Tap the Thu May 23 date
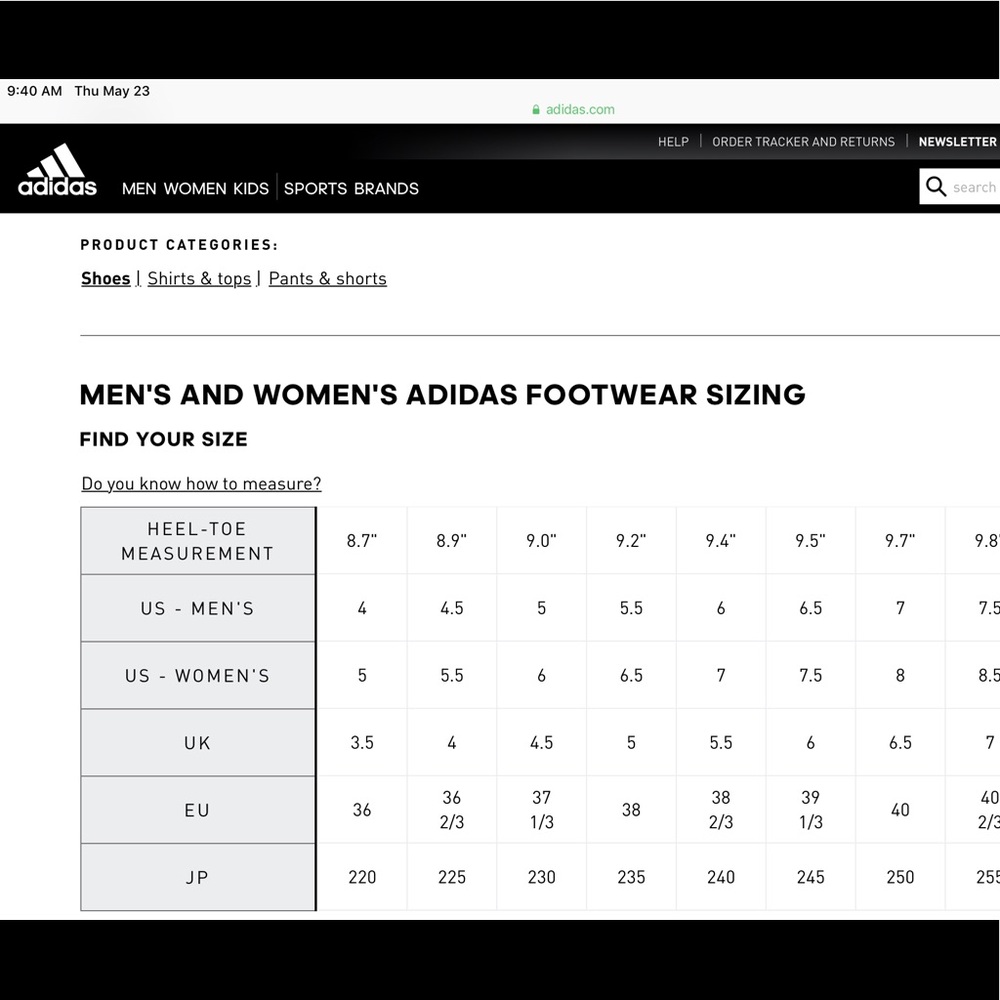 112,91
